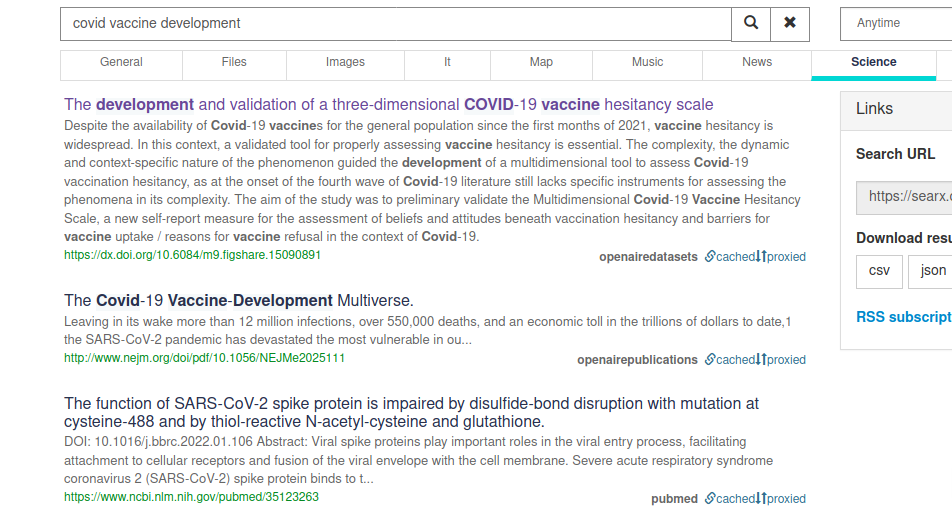The height and width of the screenshot is (511, 952).
Task: Switch to the Images tab
Action: point(345,62)
